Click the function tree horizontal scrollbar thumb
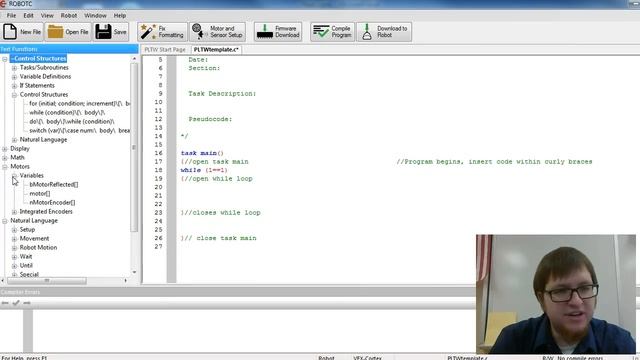Image resolution: width=640 pixels, height=360 pixels. tap(47, 281)
